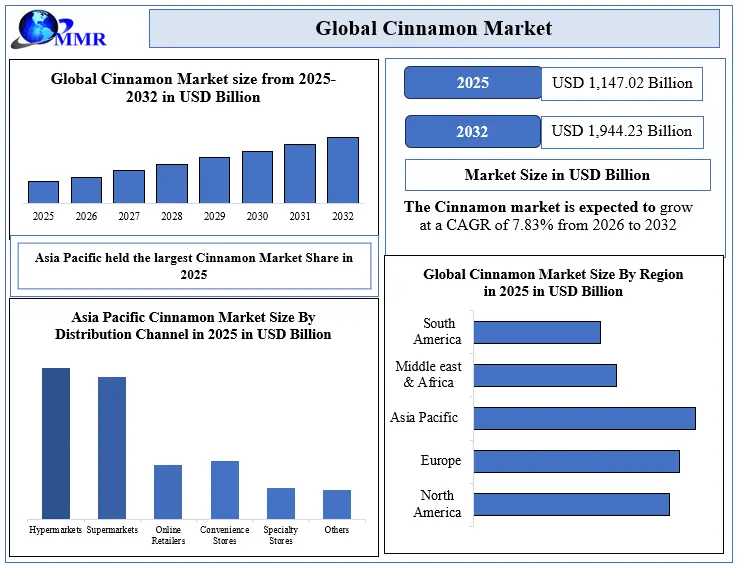
Task: Select the Asia Pacific region bar
Action: 584,418
